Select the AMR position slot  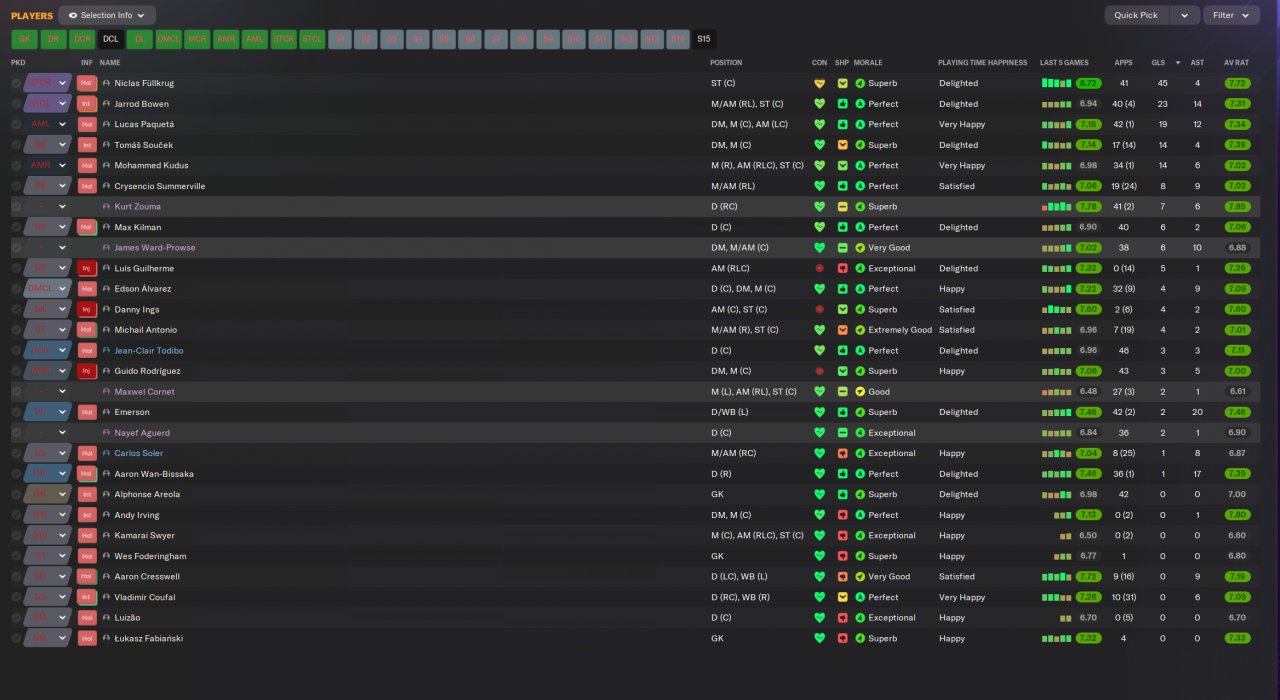(x=226, y=40)
